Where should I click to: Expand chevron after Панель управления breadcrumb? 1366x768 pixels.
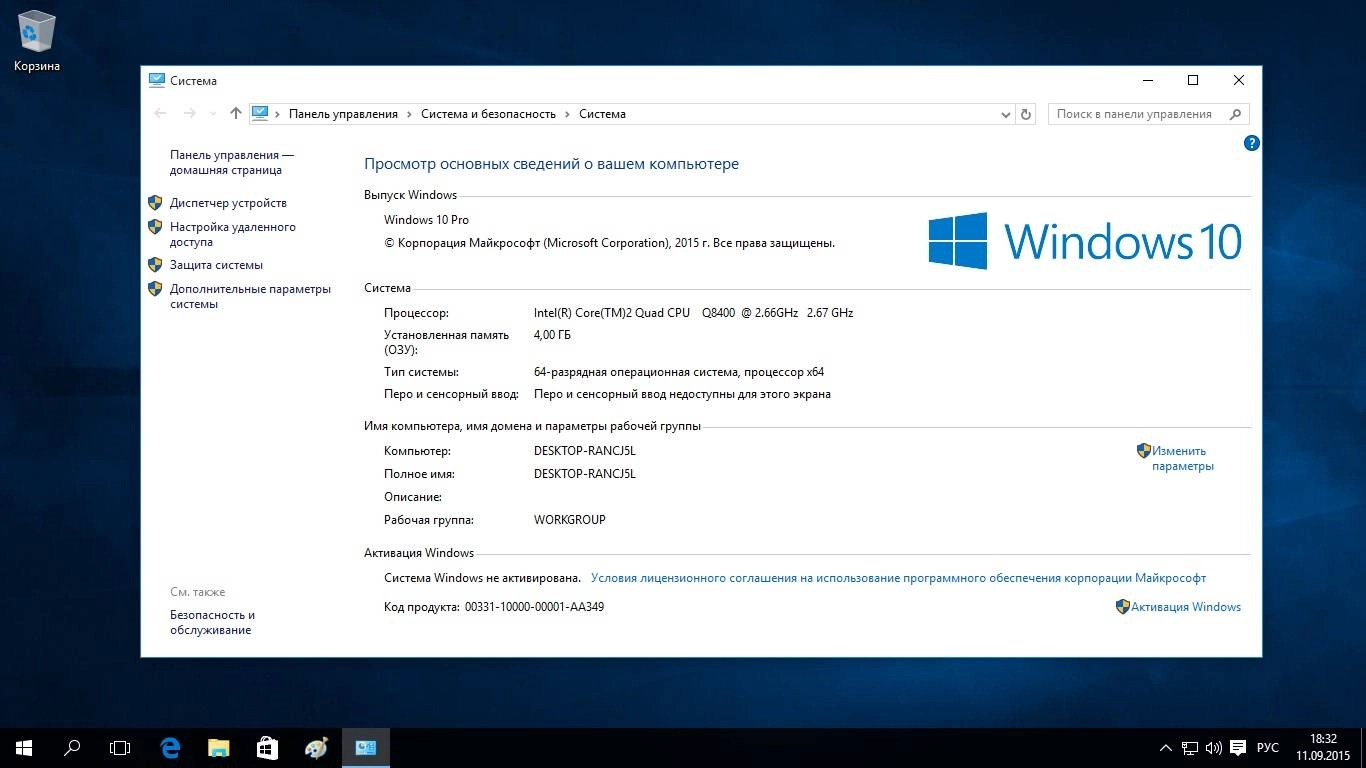(409, 114)
